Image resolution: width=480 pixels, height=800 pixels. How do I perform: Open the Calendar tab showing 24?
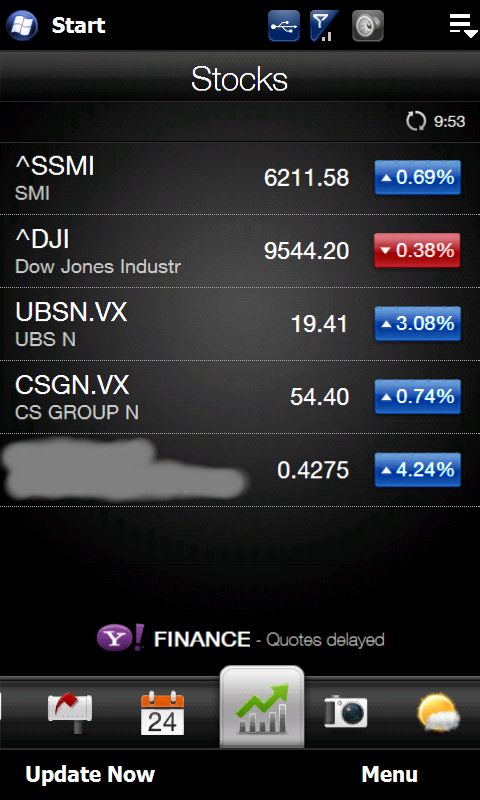[x=162, y=712]
